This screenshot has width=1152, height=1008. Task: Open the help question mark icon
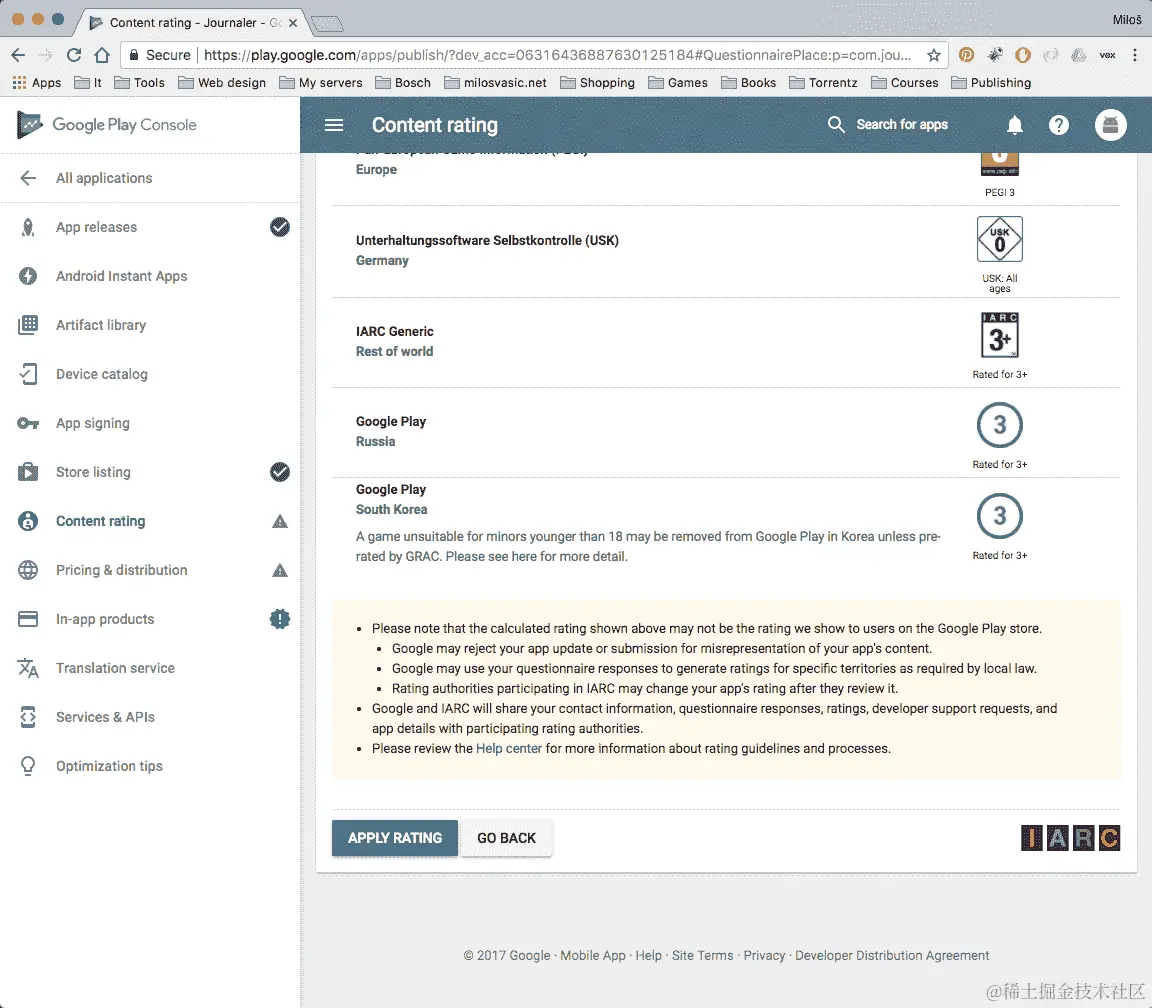pos(1059,125)
